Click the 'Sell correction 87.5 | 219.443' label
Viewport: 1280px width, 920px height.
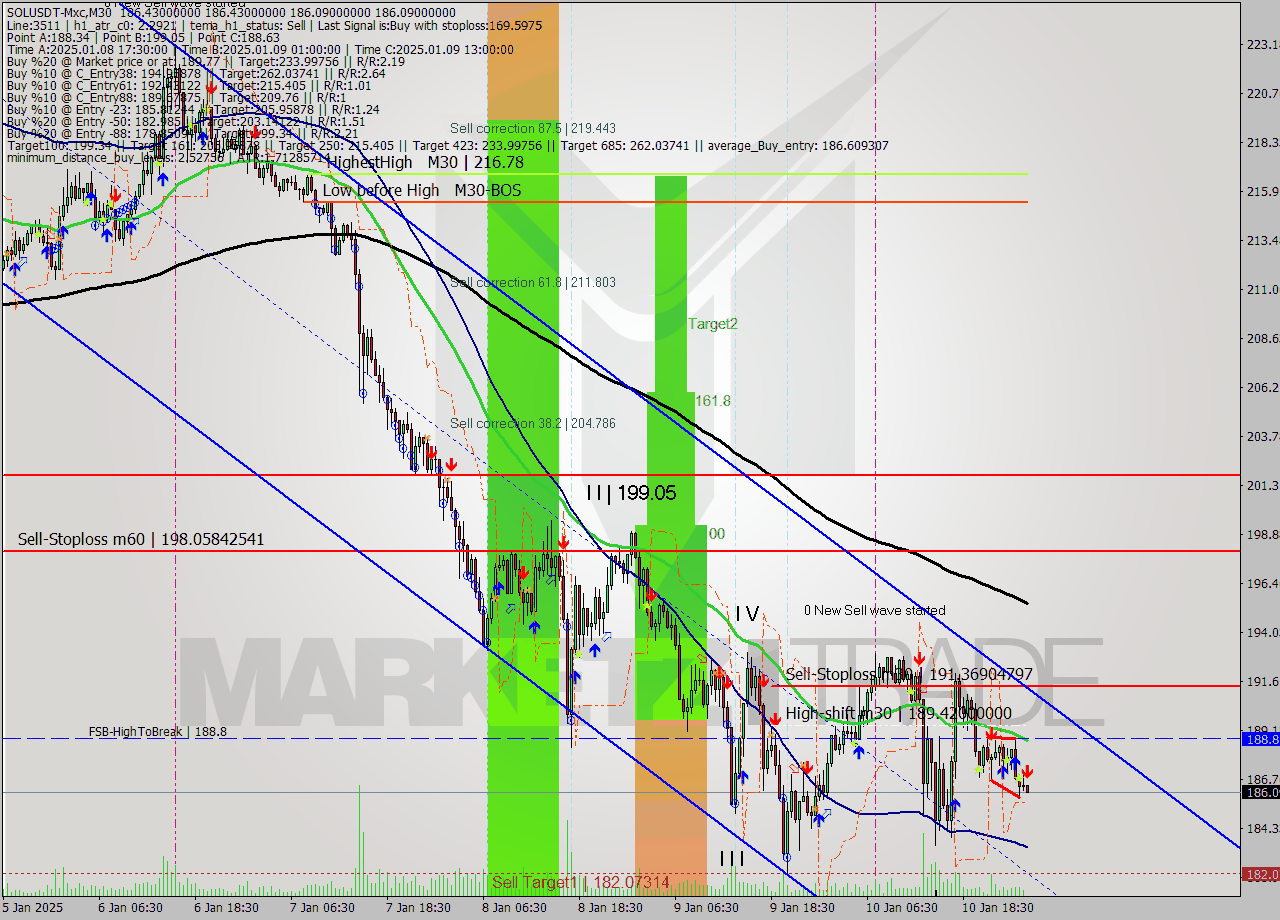[x=532, y=128]
